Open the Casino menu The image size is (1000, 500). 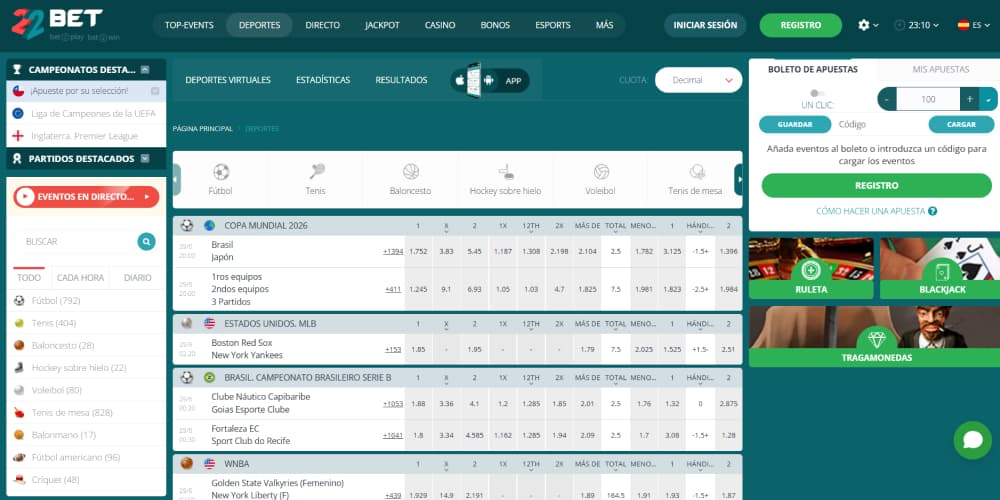pos(440,26)
